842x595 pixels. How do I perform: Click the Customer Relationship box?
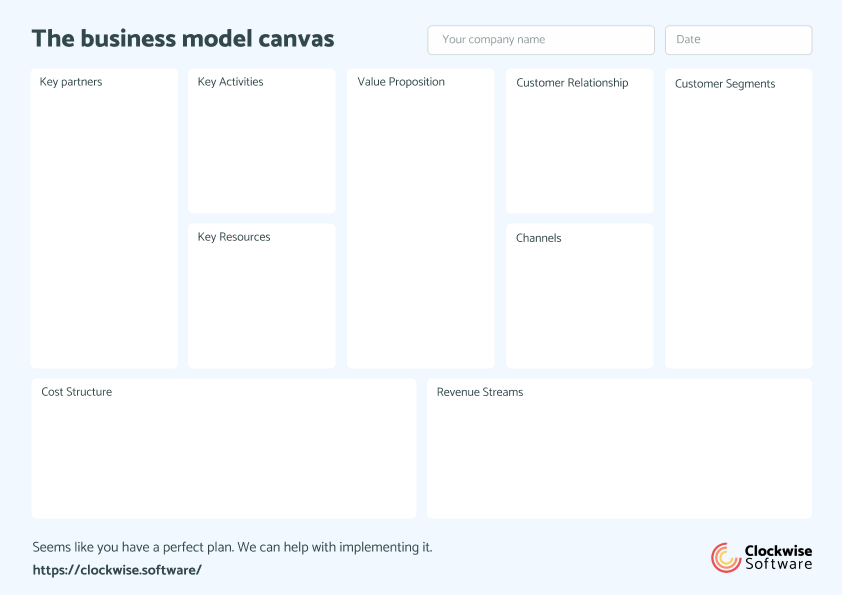(579, 140)
